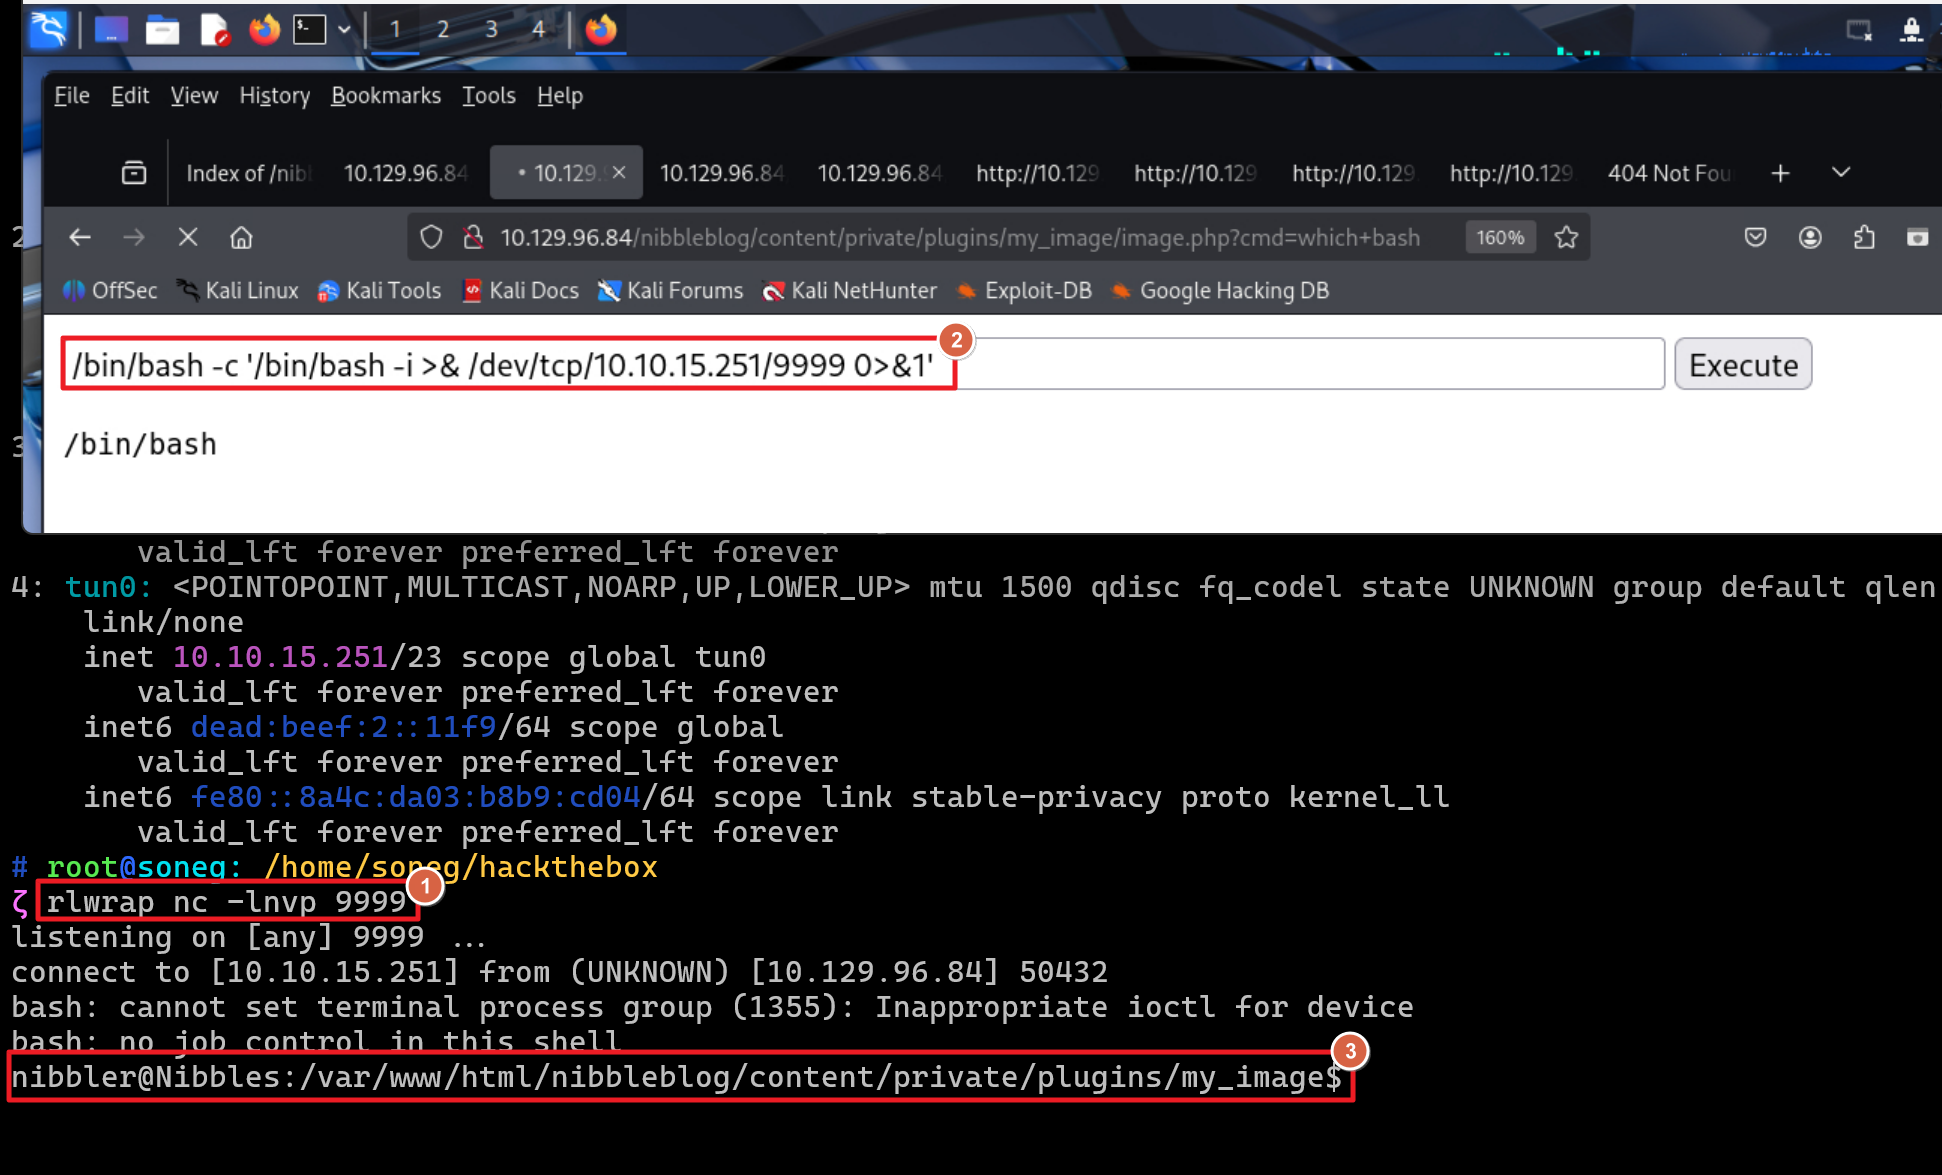Open the Bookmarks menu
1942x1175 pixels.
(385, 95)
